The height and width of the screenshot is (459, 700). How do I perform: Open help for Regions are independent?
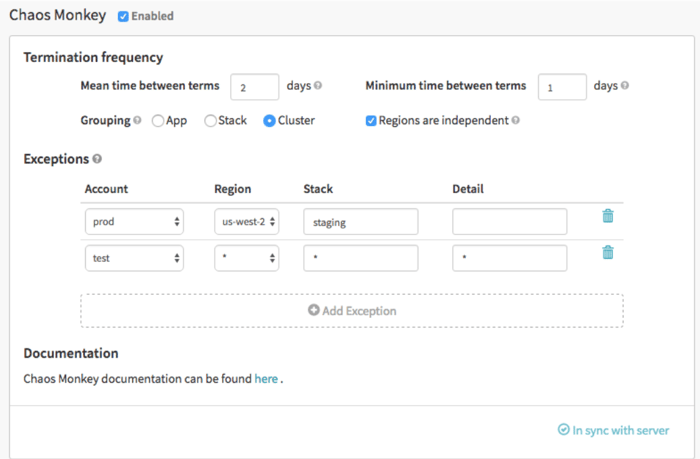pyautogui.click(x=515, y=120)
